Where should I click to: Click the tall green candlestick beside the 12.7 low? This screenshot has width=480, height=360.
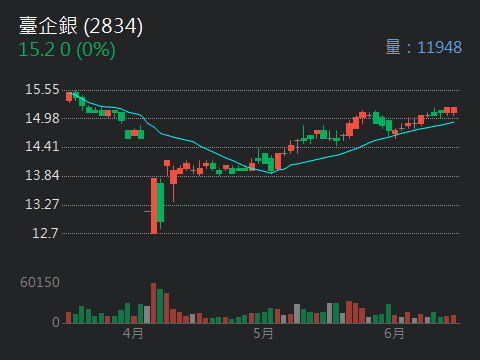pos(160,202)
